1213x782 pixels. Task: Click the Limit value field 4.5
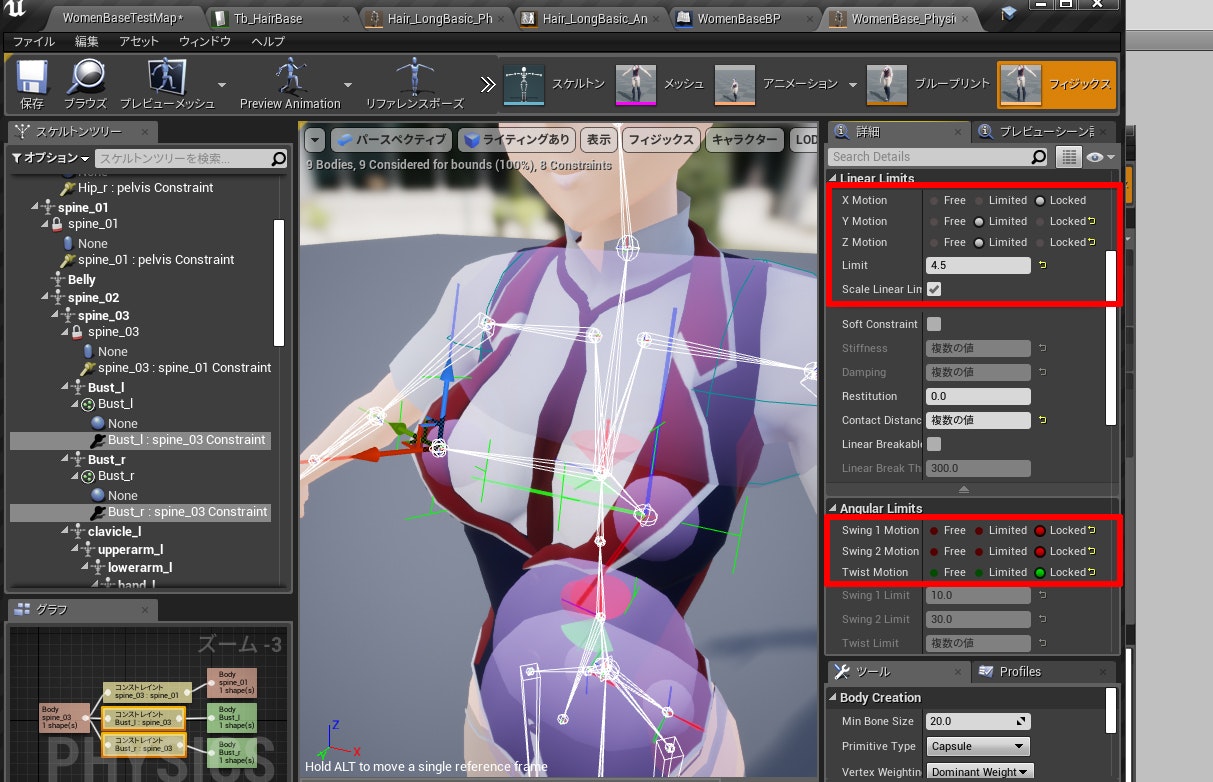[979, 265]
